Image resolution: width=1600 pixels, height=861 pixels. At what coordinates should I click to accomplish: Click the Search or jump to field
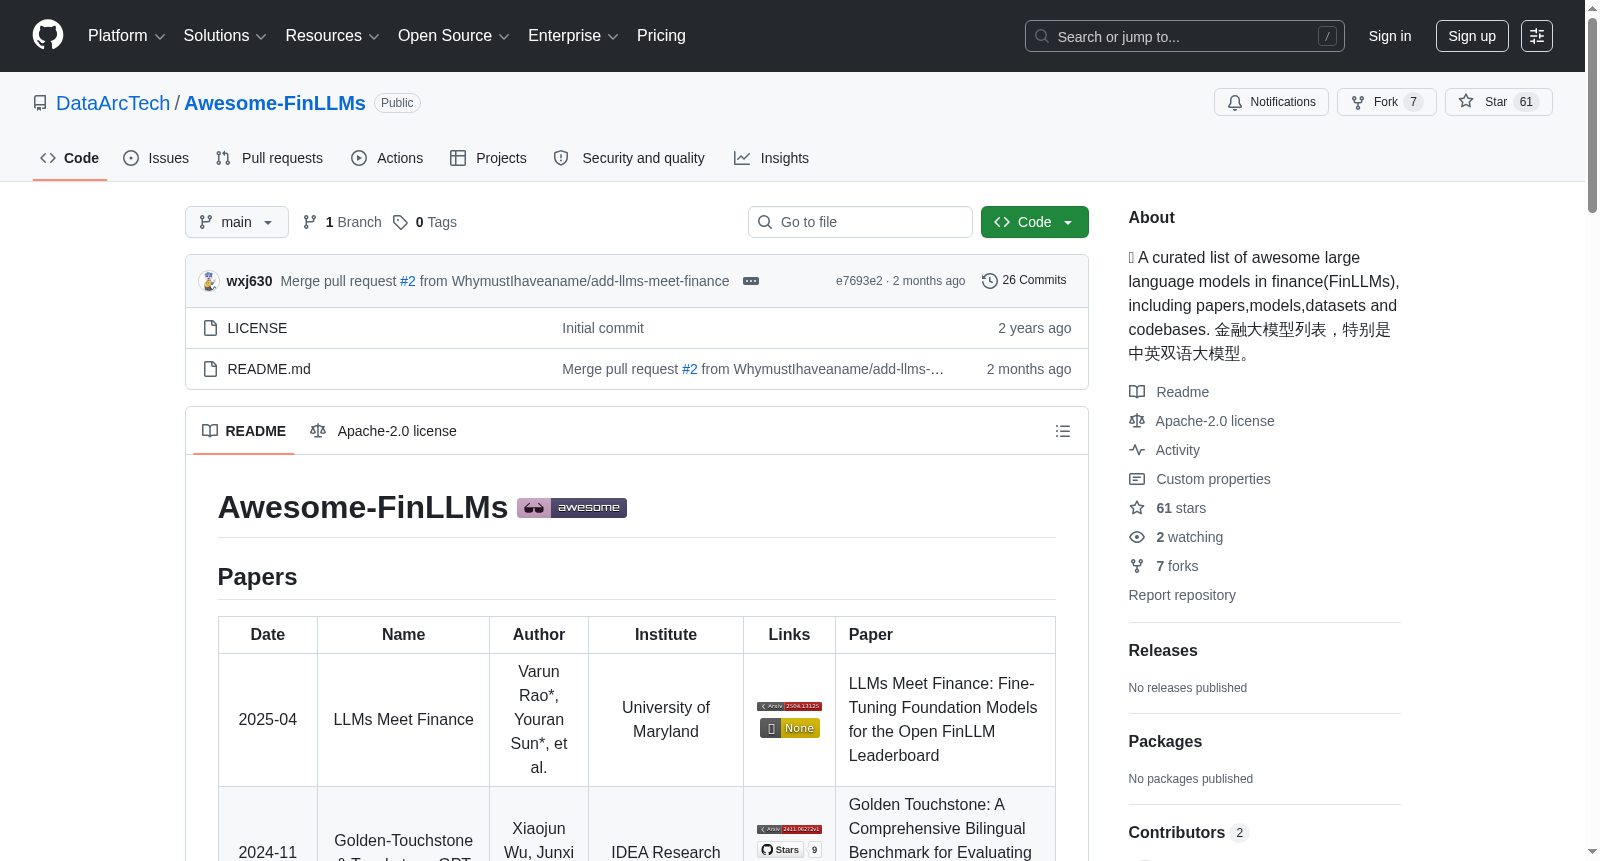[1185, 36]
